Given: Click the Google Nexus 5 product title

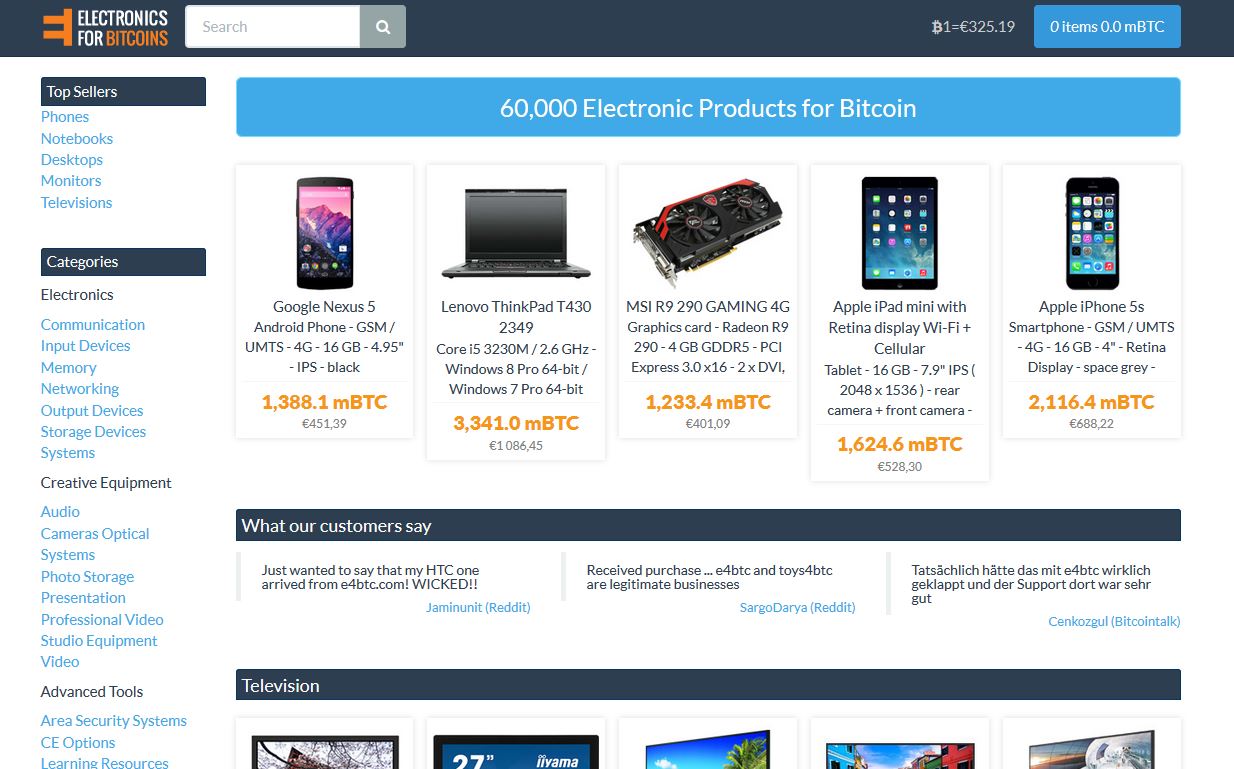Looking at the screenshot, I should coord(324,307).
